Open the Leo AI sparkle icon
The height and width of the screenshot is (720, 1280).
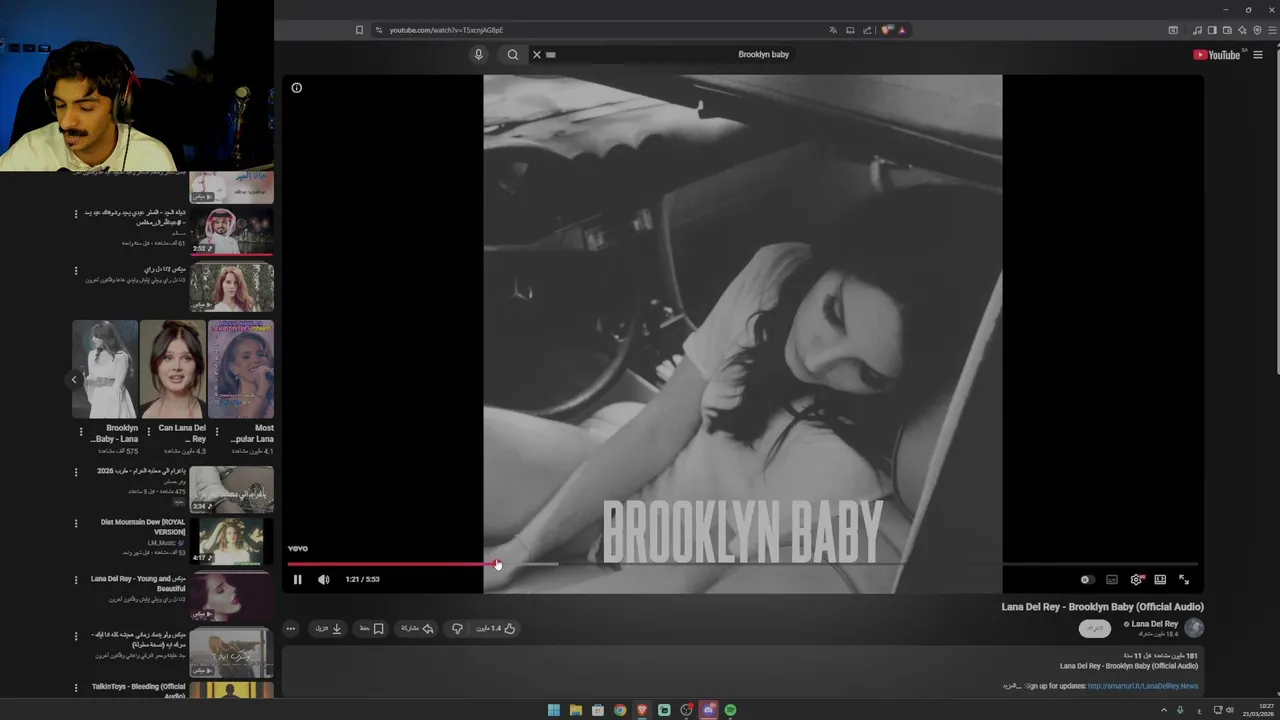tap(1242, 30)
